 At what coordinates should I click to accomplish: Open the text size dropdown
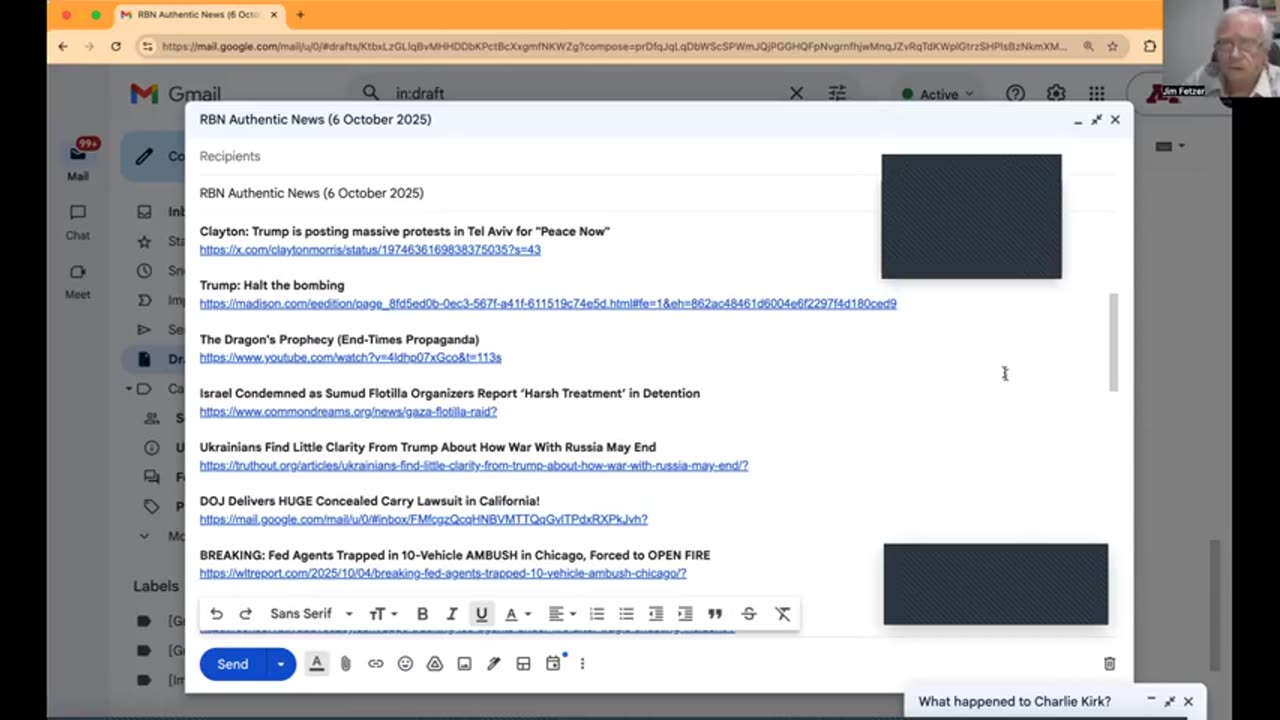point(383,614)
